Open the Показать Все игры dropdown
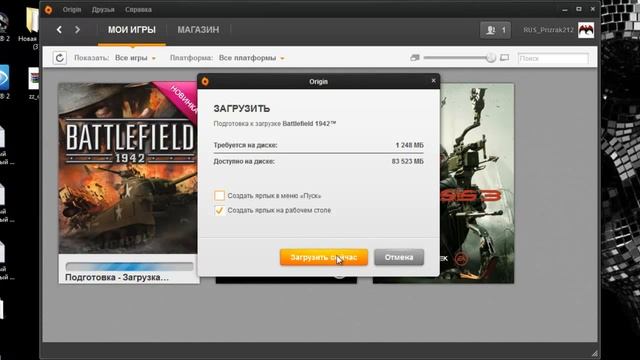 [x=135, y=58]
